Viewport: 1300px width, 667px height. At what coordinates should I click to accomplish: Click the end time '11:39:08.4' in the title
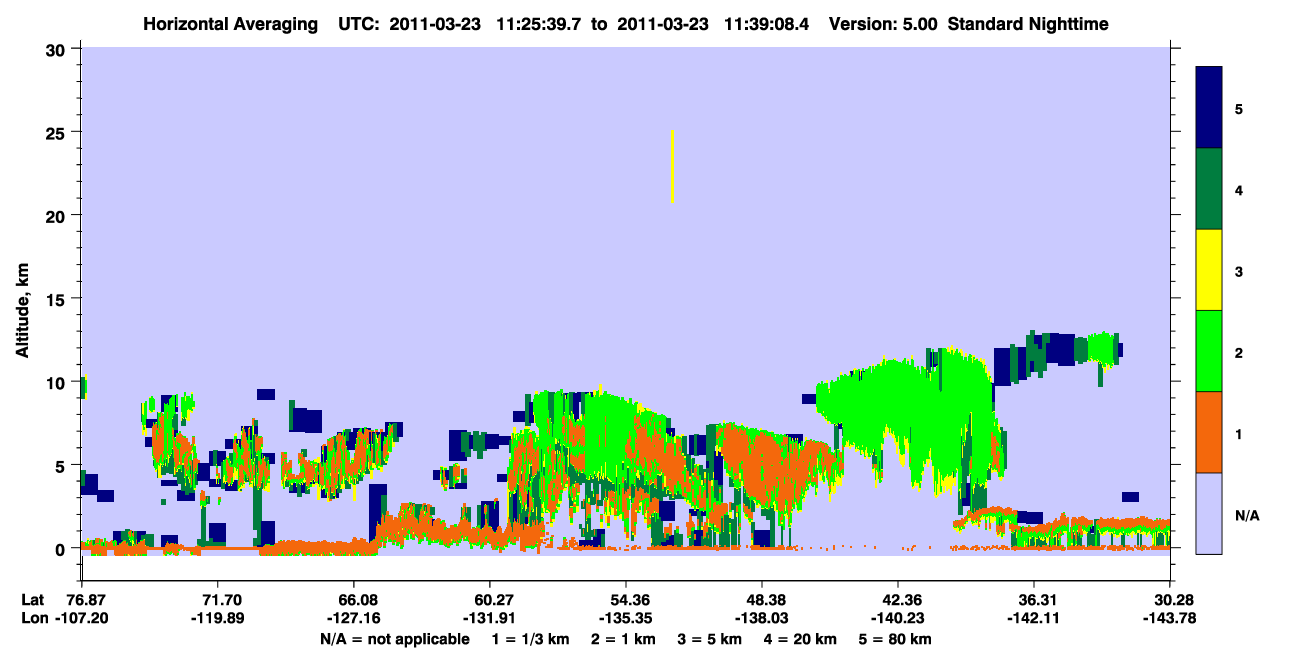click(x=765, y=24)
